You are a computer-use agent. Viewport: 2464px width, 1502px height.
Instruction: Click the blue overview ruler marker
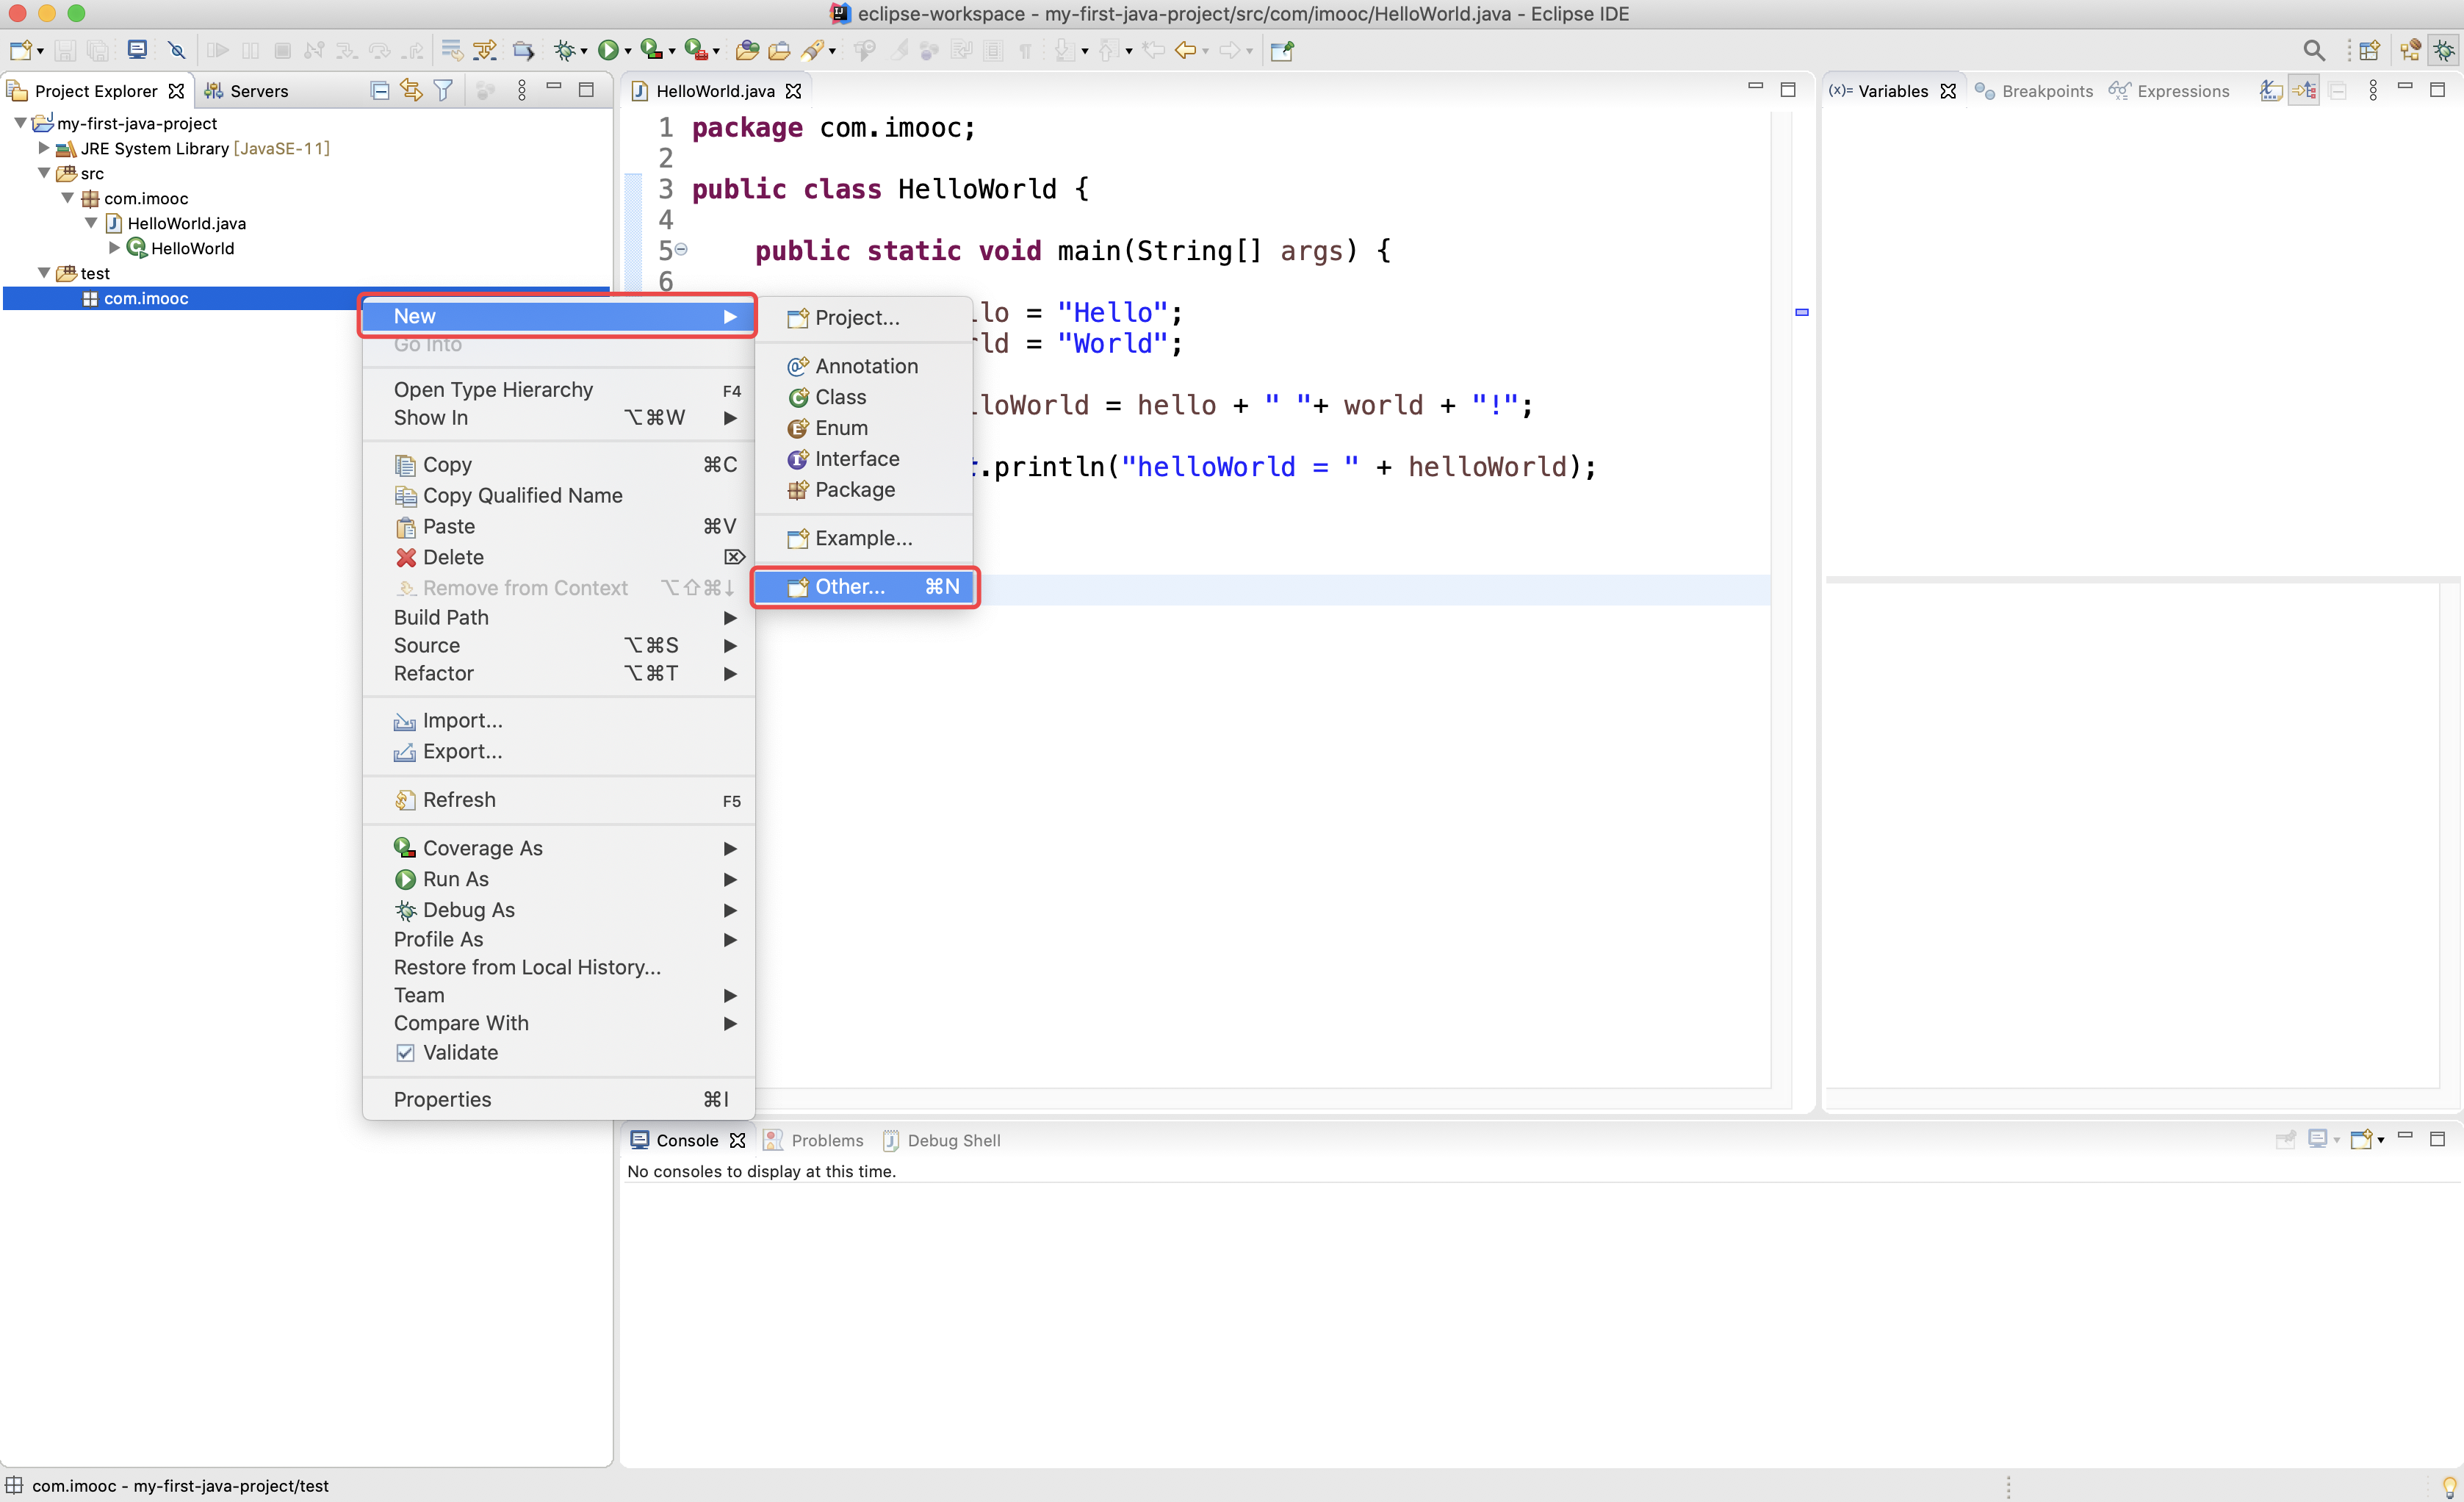(x=1802, y=312)
